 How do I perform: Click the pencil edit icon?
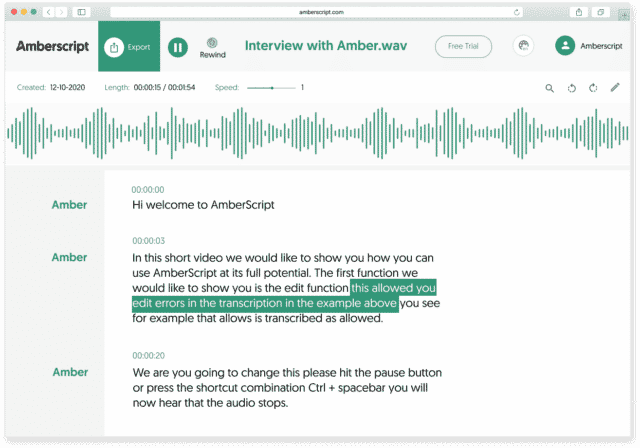pyautogui.click(x=615, y=88)
